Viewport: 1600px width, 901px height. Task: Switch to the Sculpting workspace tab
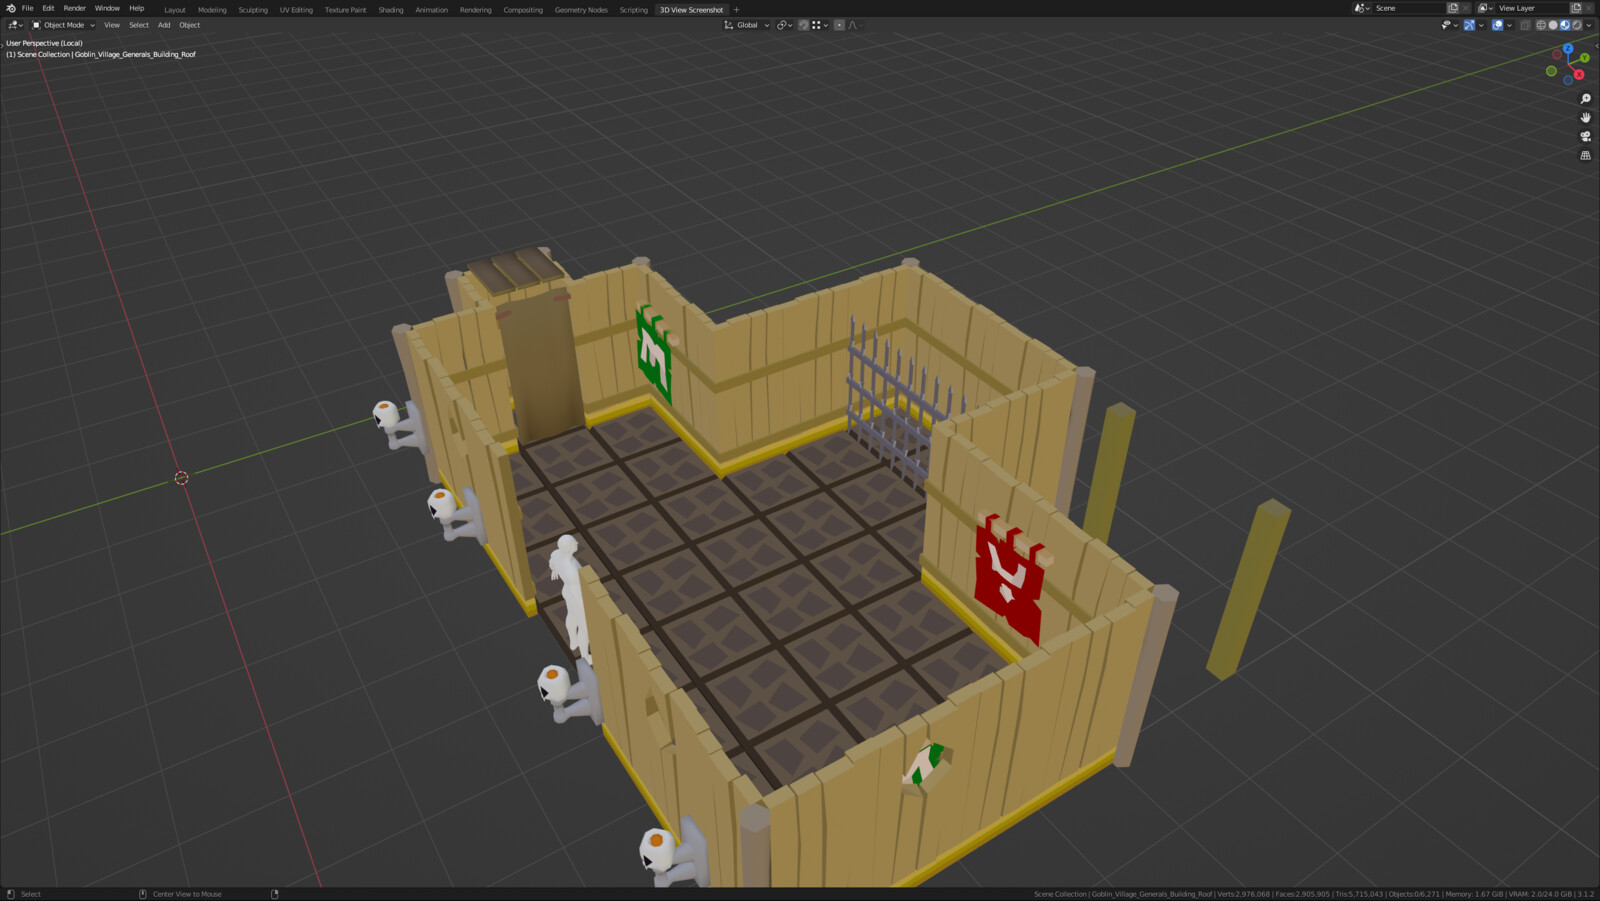[253, 10]
